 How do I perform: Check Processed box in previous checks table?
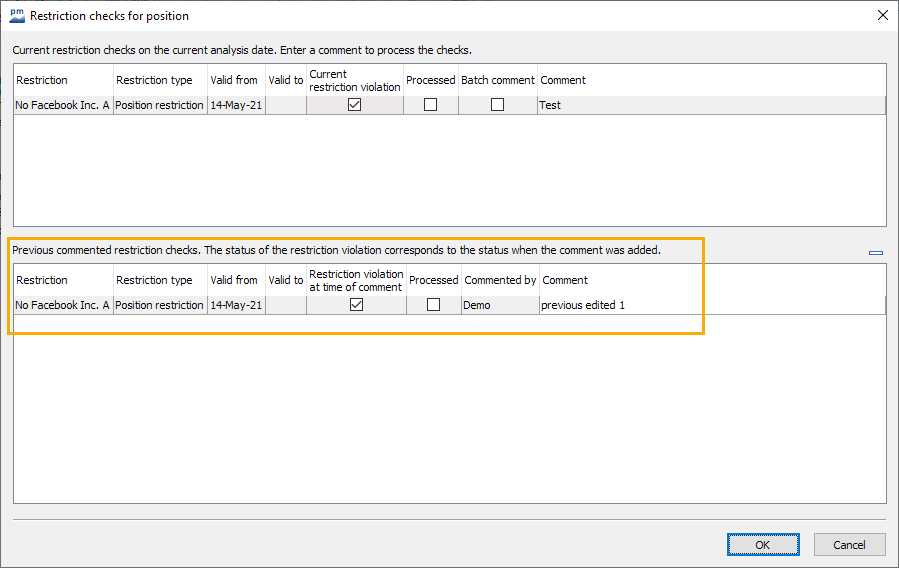433,305
